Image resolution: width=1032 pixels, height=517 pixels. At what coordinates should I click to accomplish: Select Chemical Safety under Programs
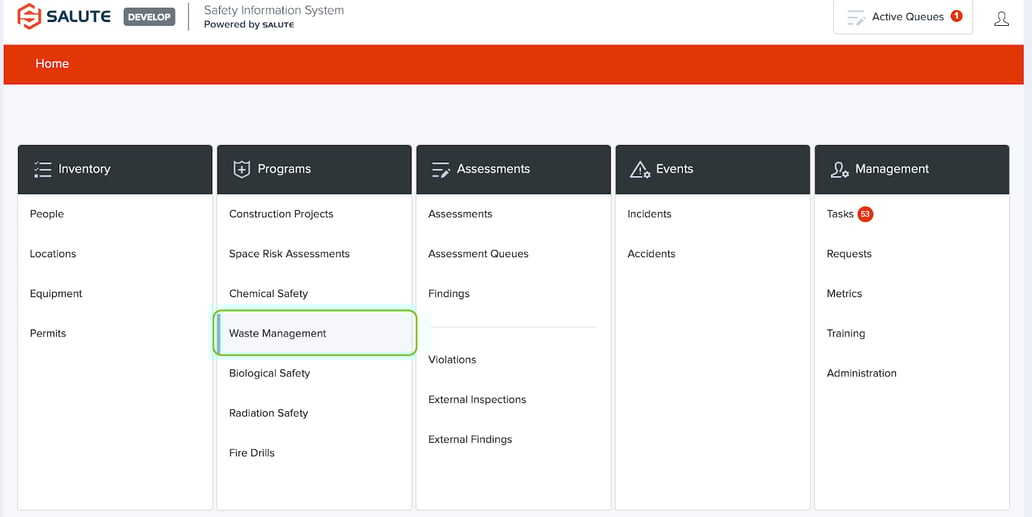268,294
